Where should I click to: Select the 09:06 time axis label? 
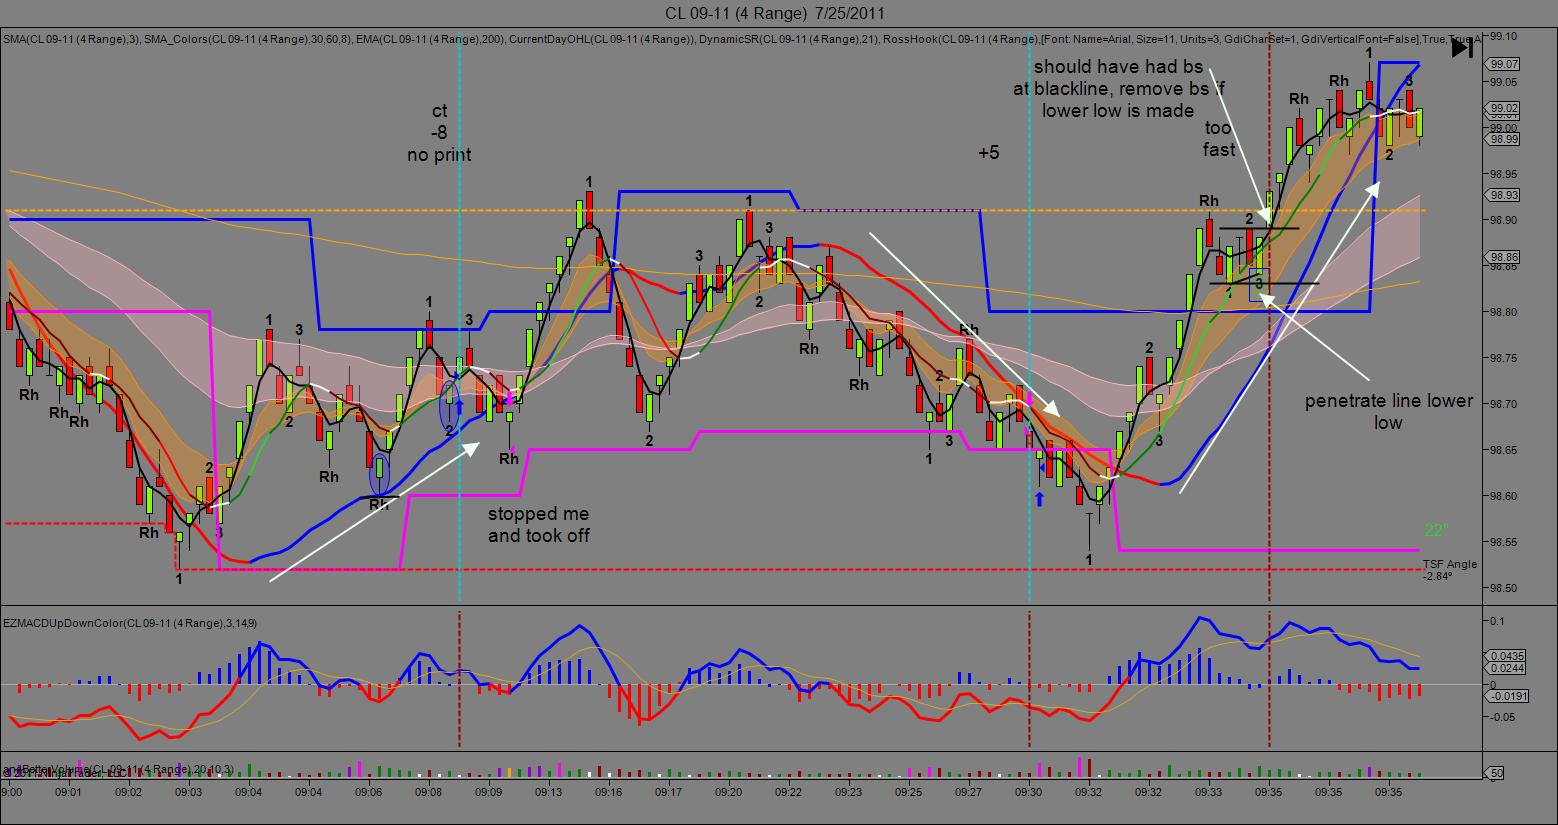(x=368, y=792)
